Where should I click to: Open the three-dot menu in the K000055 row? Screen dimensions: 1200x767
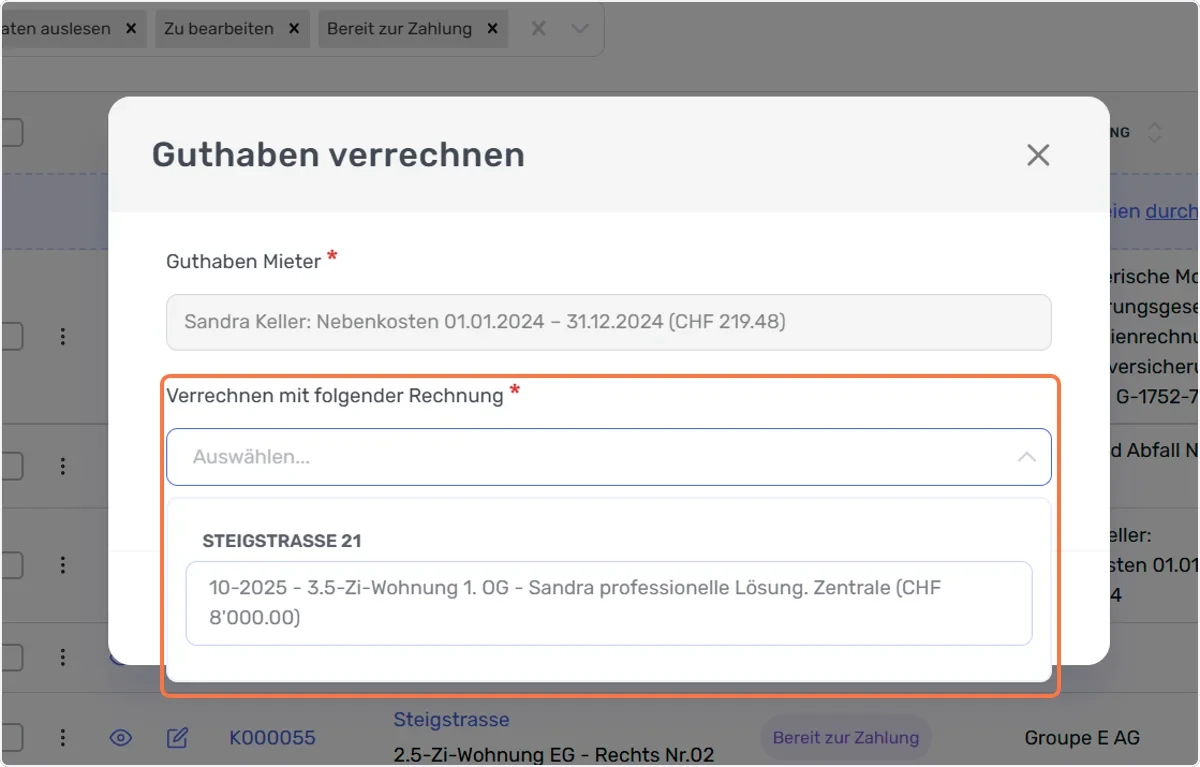click(x=62, y=738)
